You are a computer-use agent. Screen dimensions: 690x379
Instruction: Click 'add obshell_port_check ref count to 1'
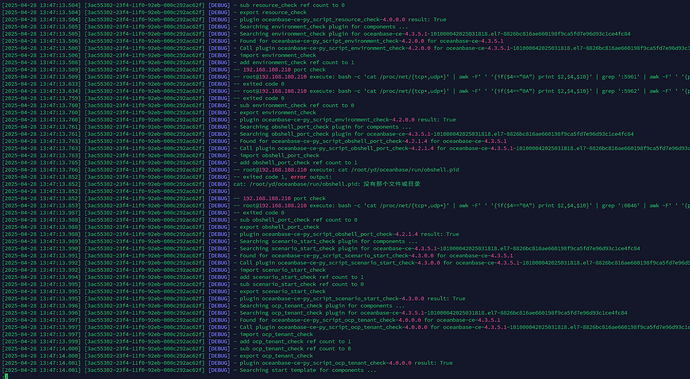tap(295, 162)
